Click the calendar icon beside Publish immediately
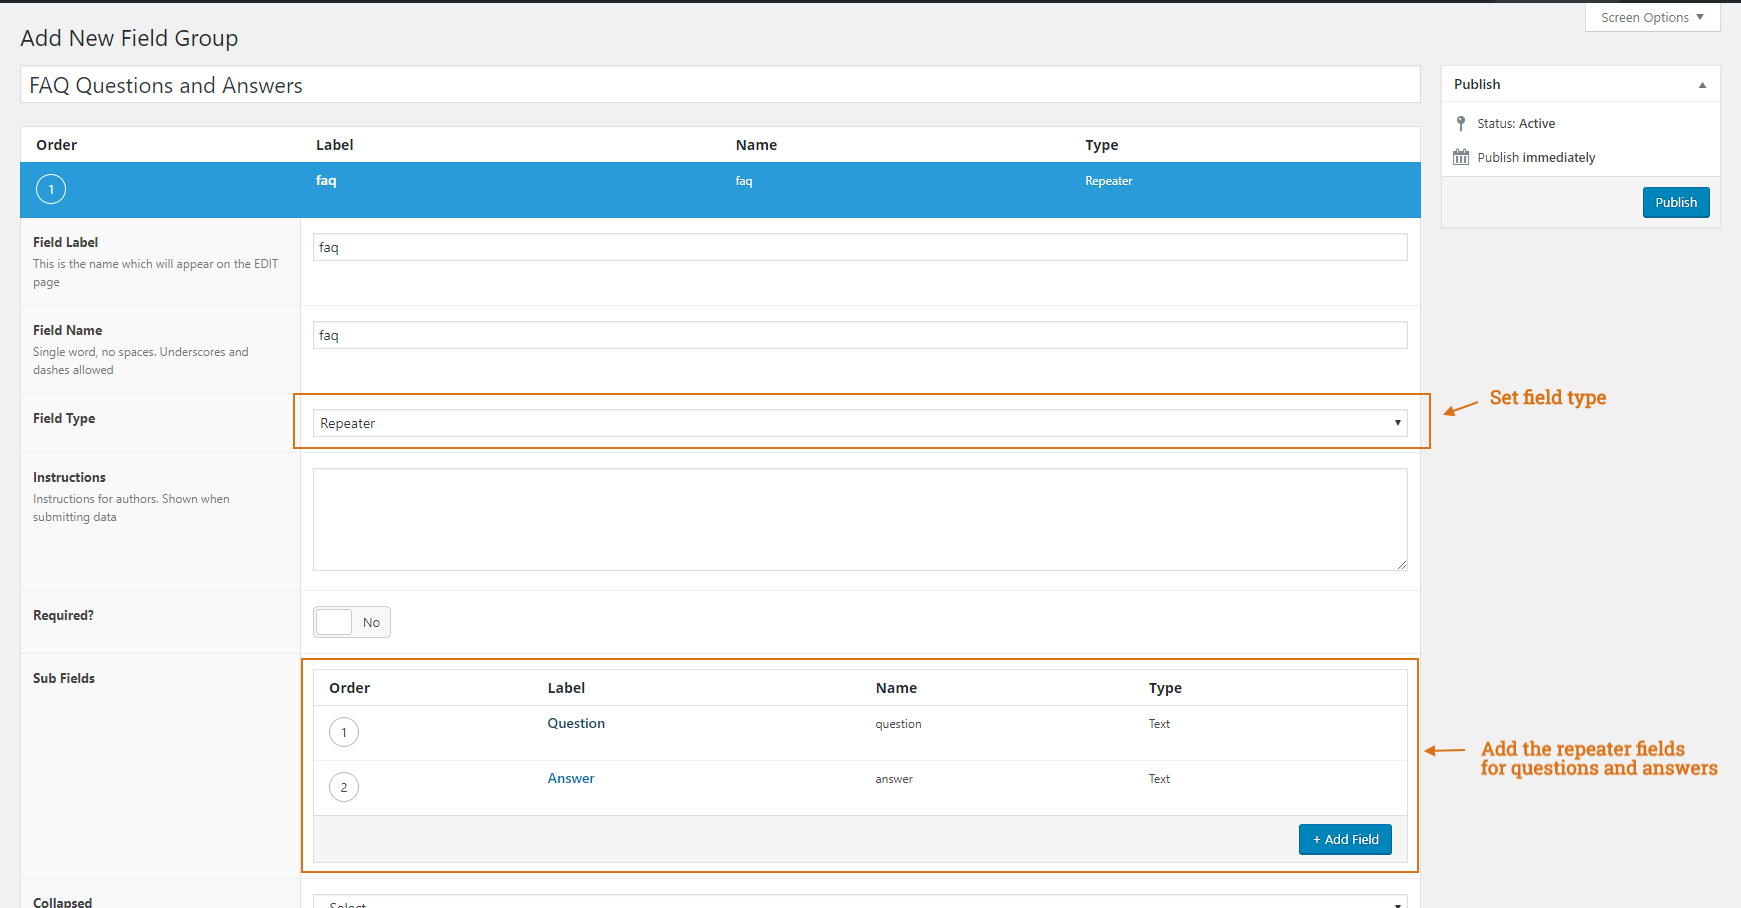 pyautogui.click(x=1461, y=157)
